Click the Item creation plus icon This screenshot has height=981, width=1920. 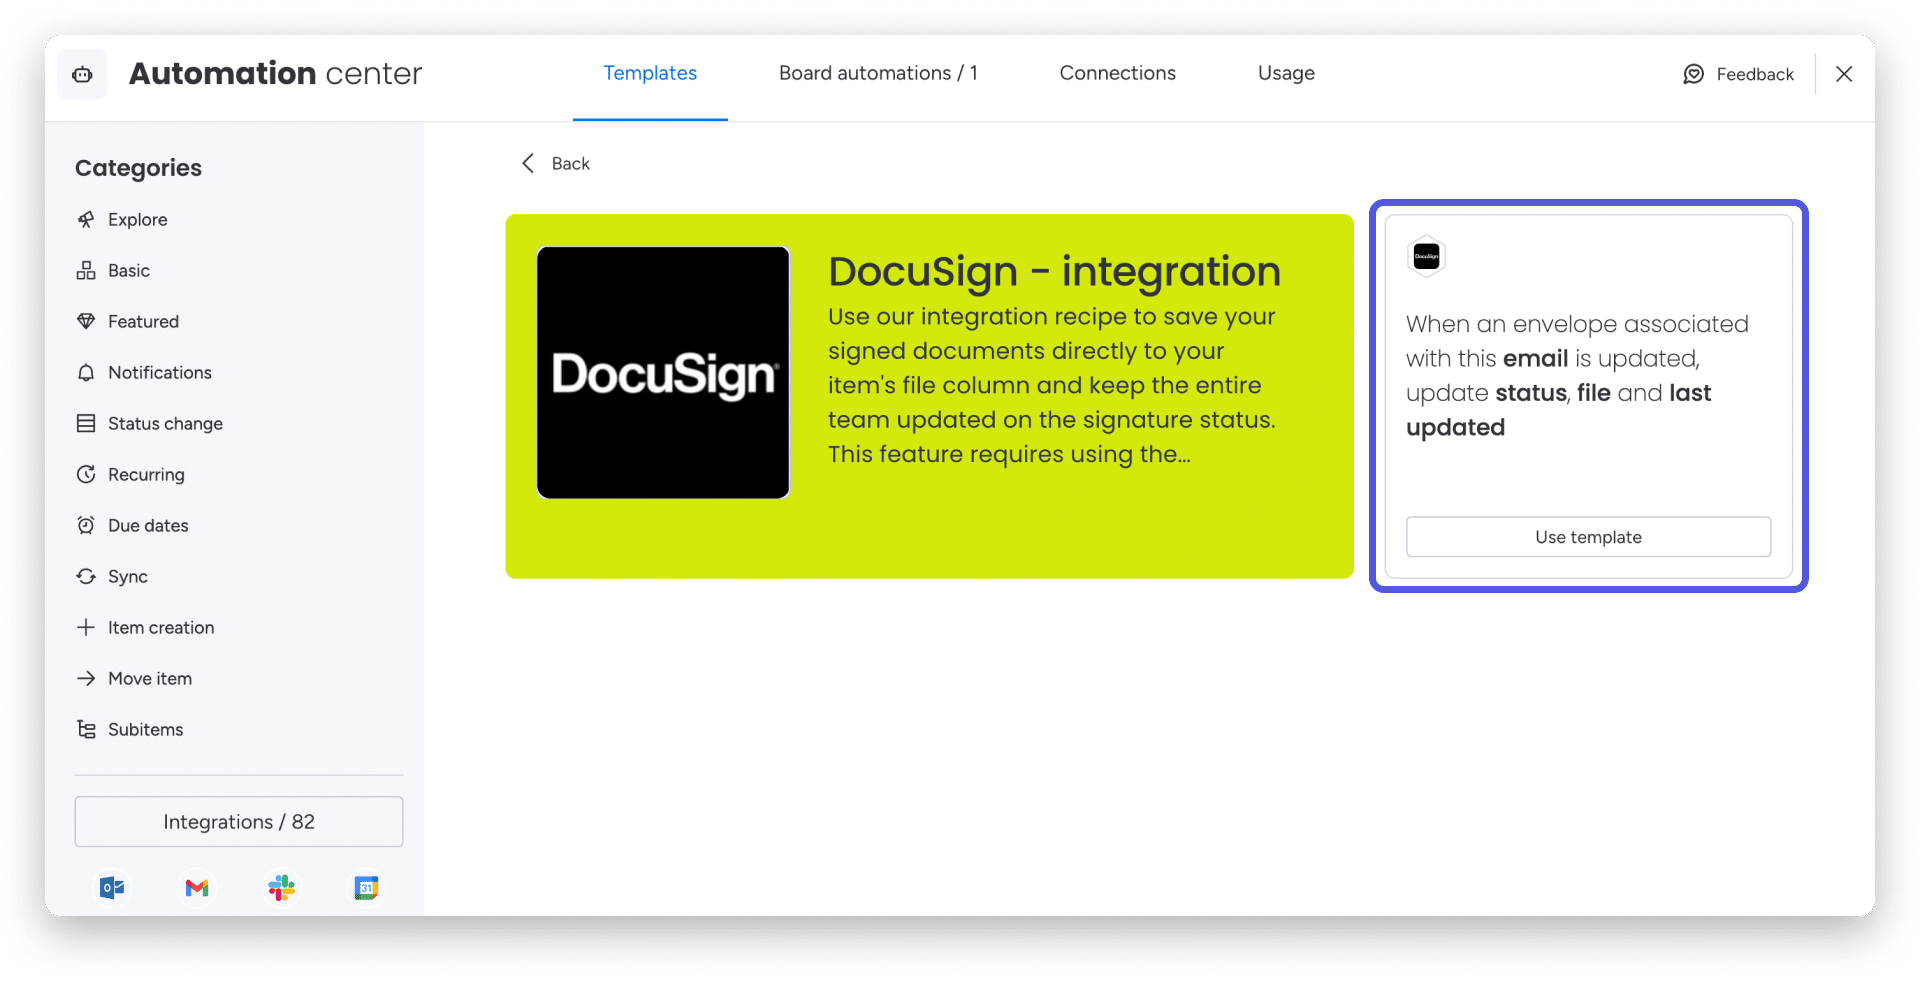(x=86, y=627)
